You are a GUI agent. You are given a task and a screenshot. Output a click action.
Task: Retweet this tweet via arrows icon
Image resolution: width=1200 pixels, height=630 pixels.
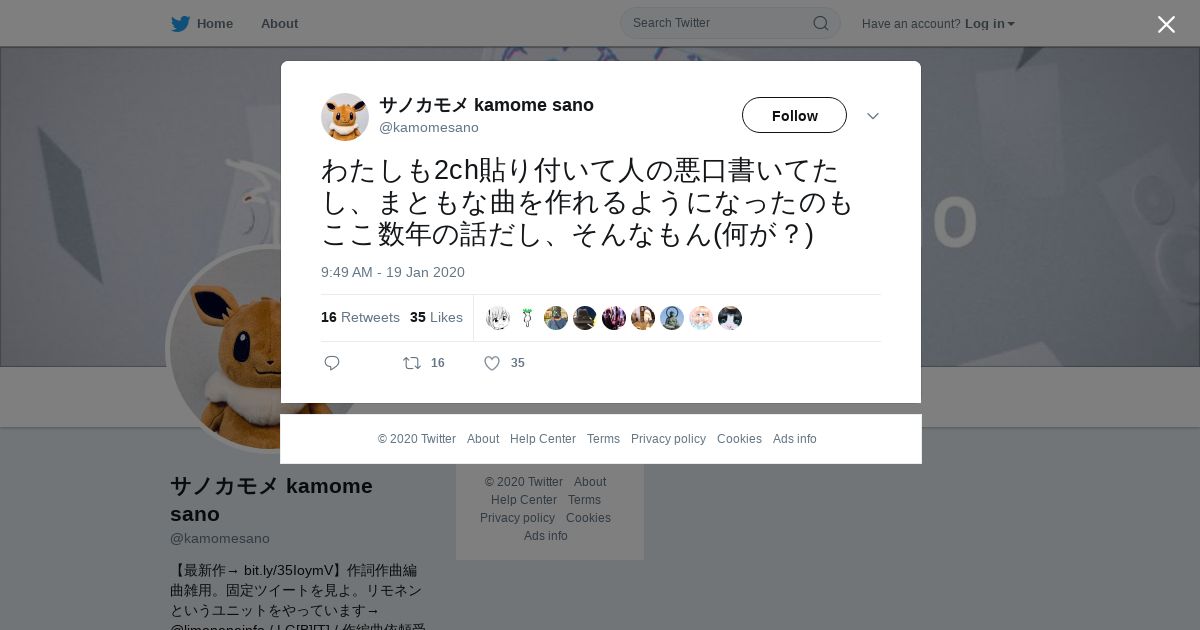click(x=412, y=363)
